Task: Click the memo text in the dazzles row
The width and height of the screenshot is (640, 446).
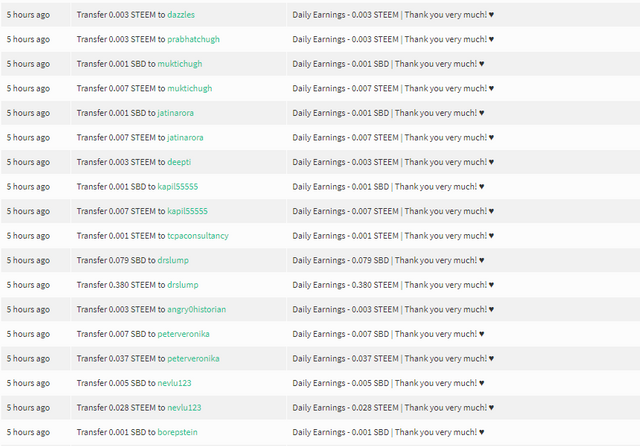Action: pos(393,15)
